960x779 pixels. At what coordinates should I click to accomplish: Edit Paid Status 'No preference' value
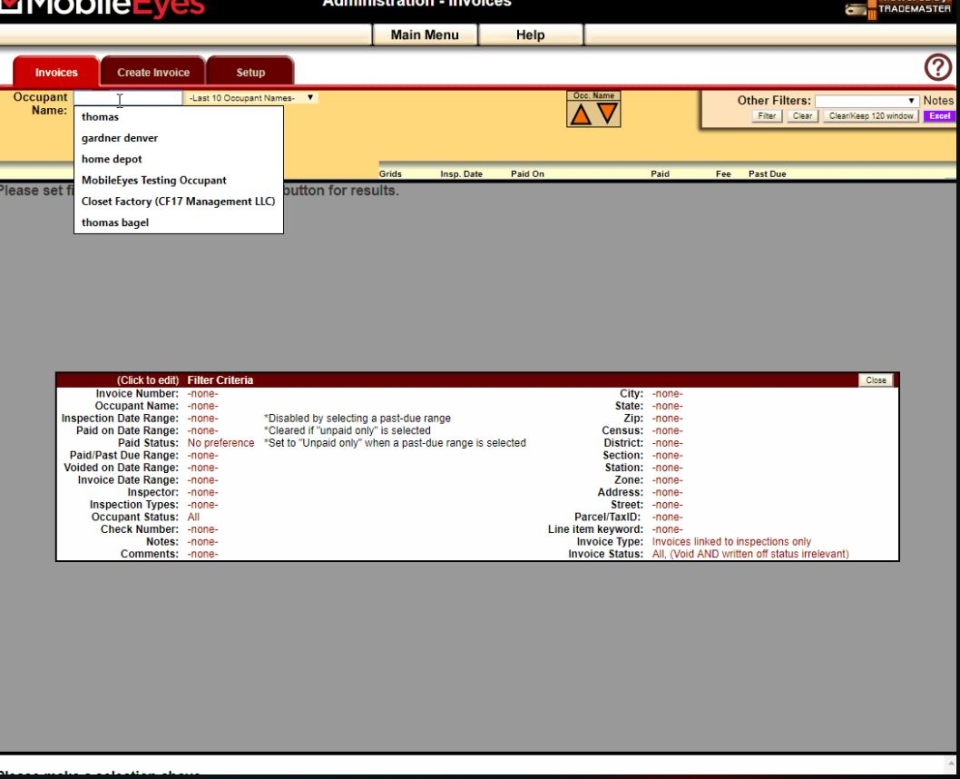pos(220,443)
